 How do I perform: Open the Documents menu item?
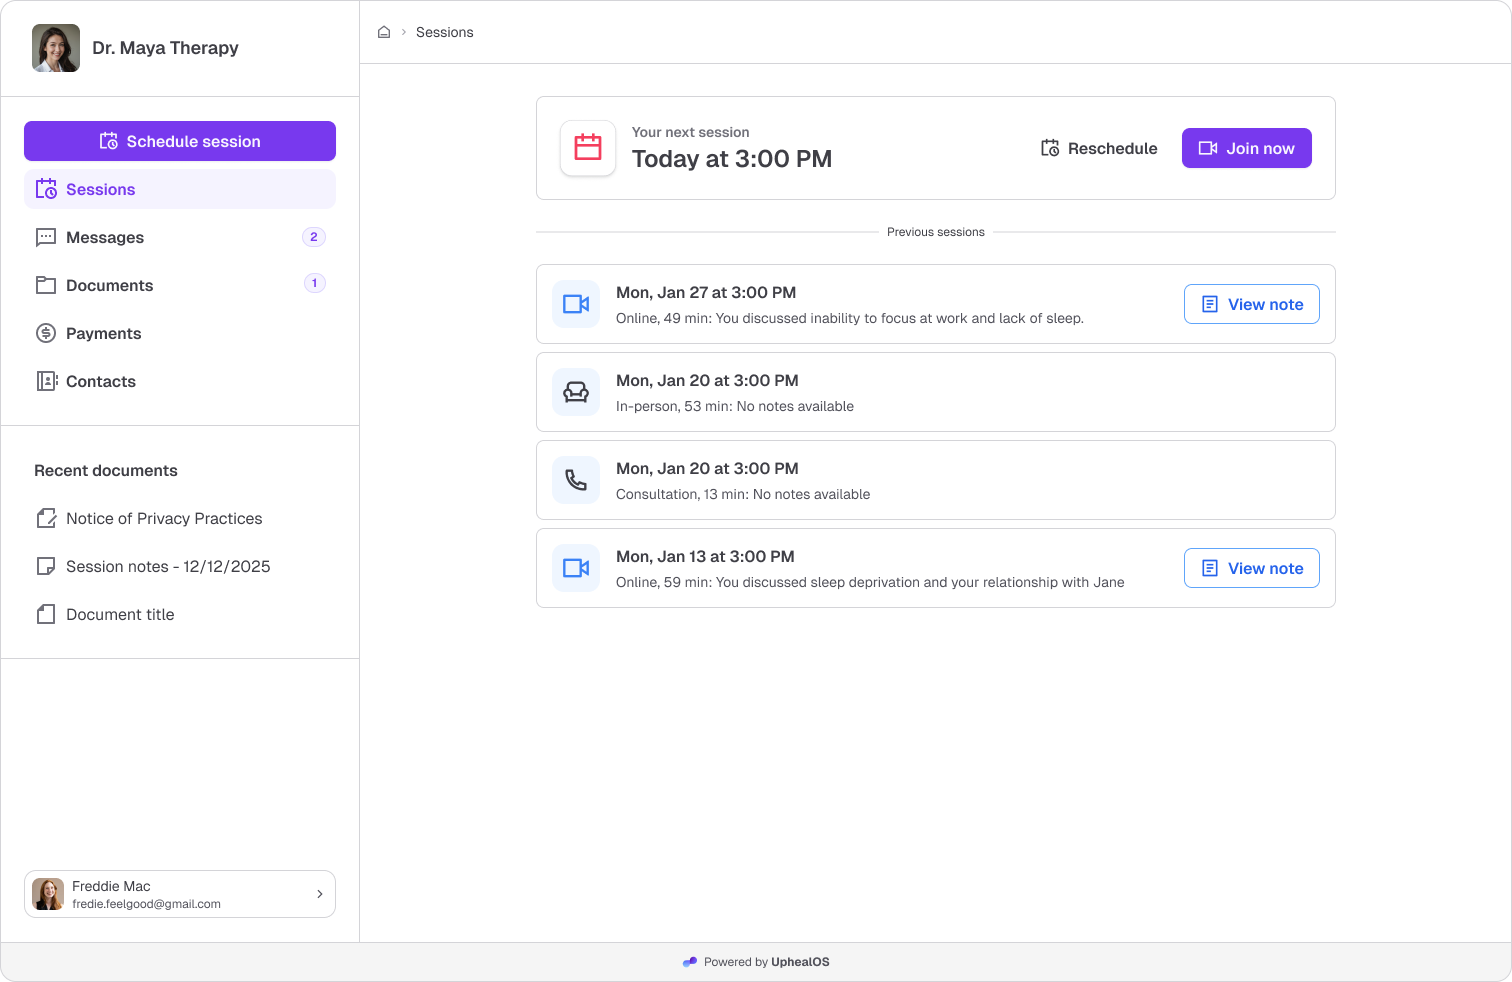pyautogui.click(x=180, y=285)
